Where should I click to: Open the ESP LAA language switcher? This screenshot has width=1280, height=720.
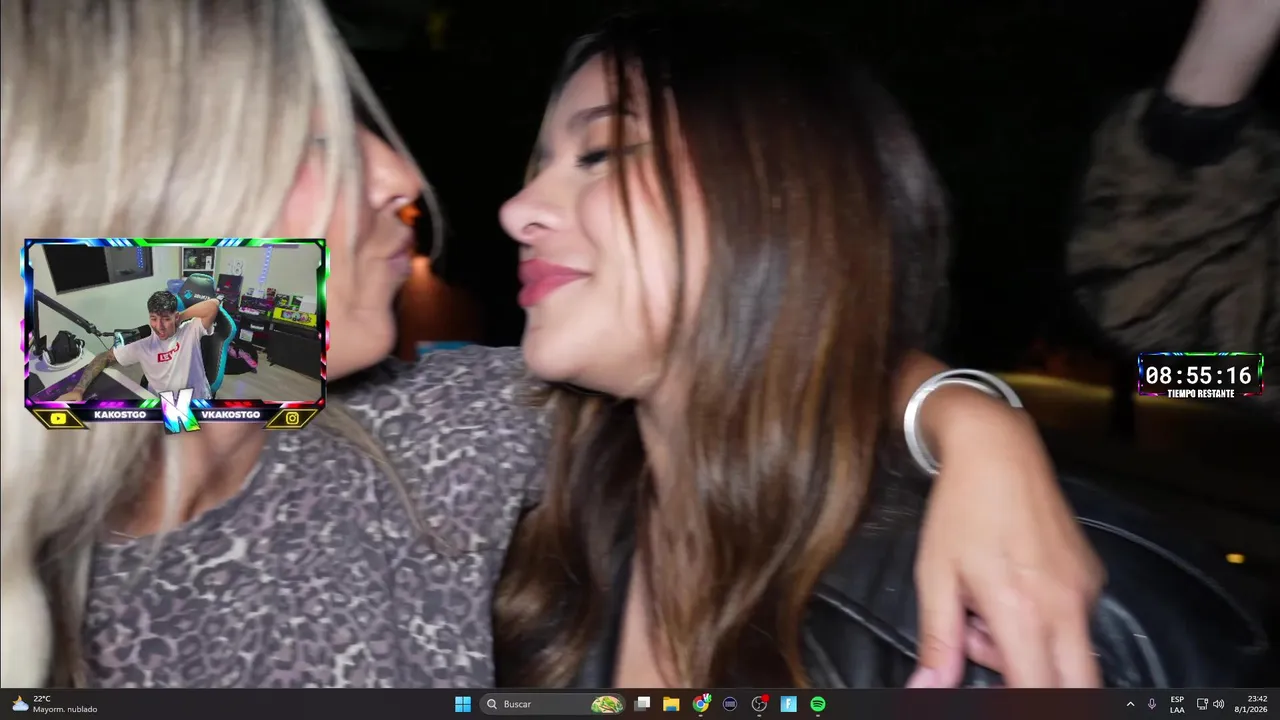pos(1177,704)
